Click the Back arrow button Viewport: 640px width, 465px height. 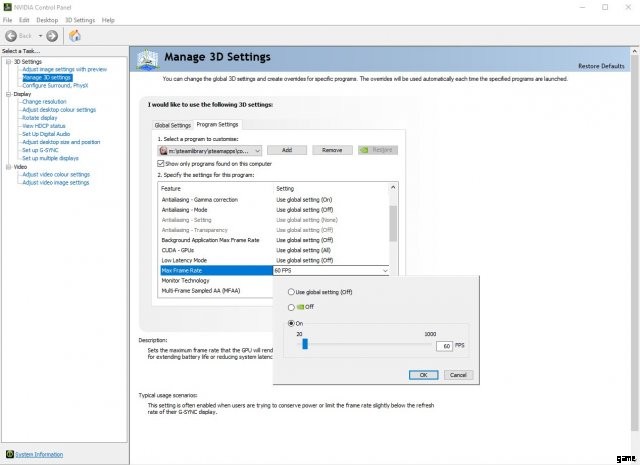11,35
